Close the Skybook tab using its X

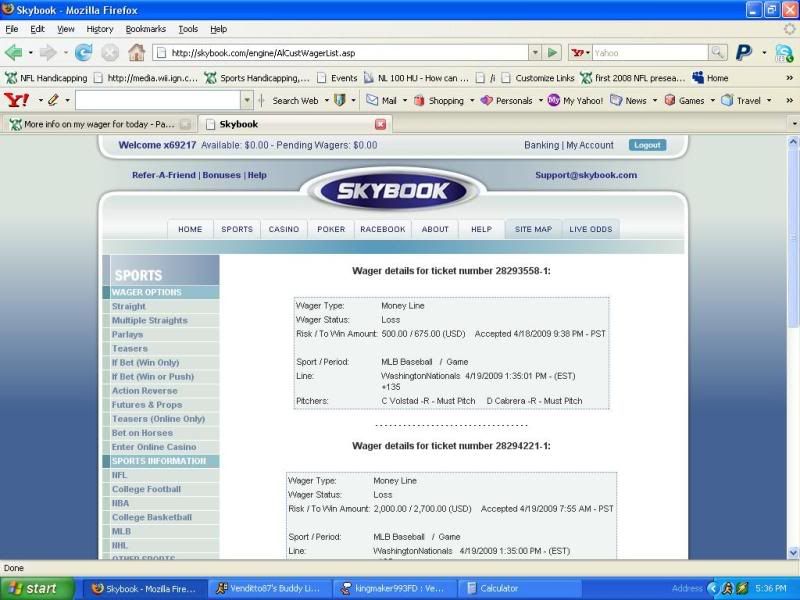[x=380, y=124]
